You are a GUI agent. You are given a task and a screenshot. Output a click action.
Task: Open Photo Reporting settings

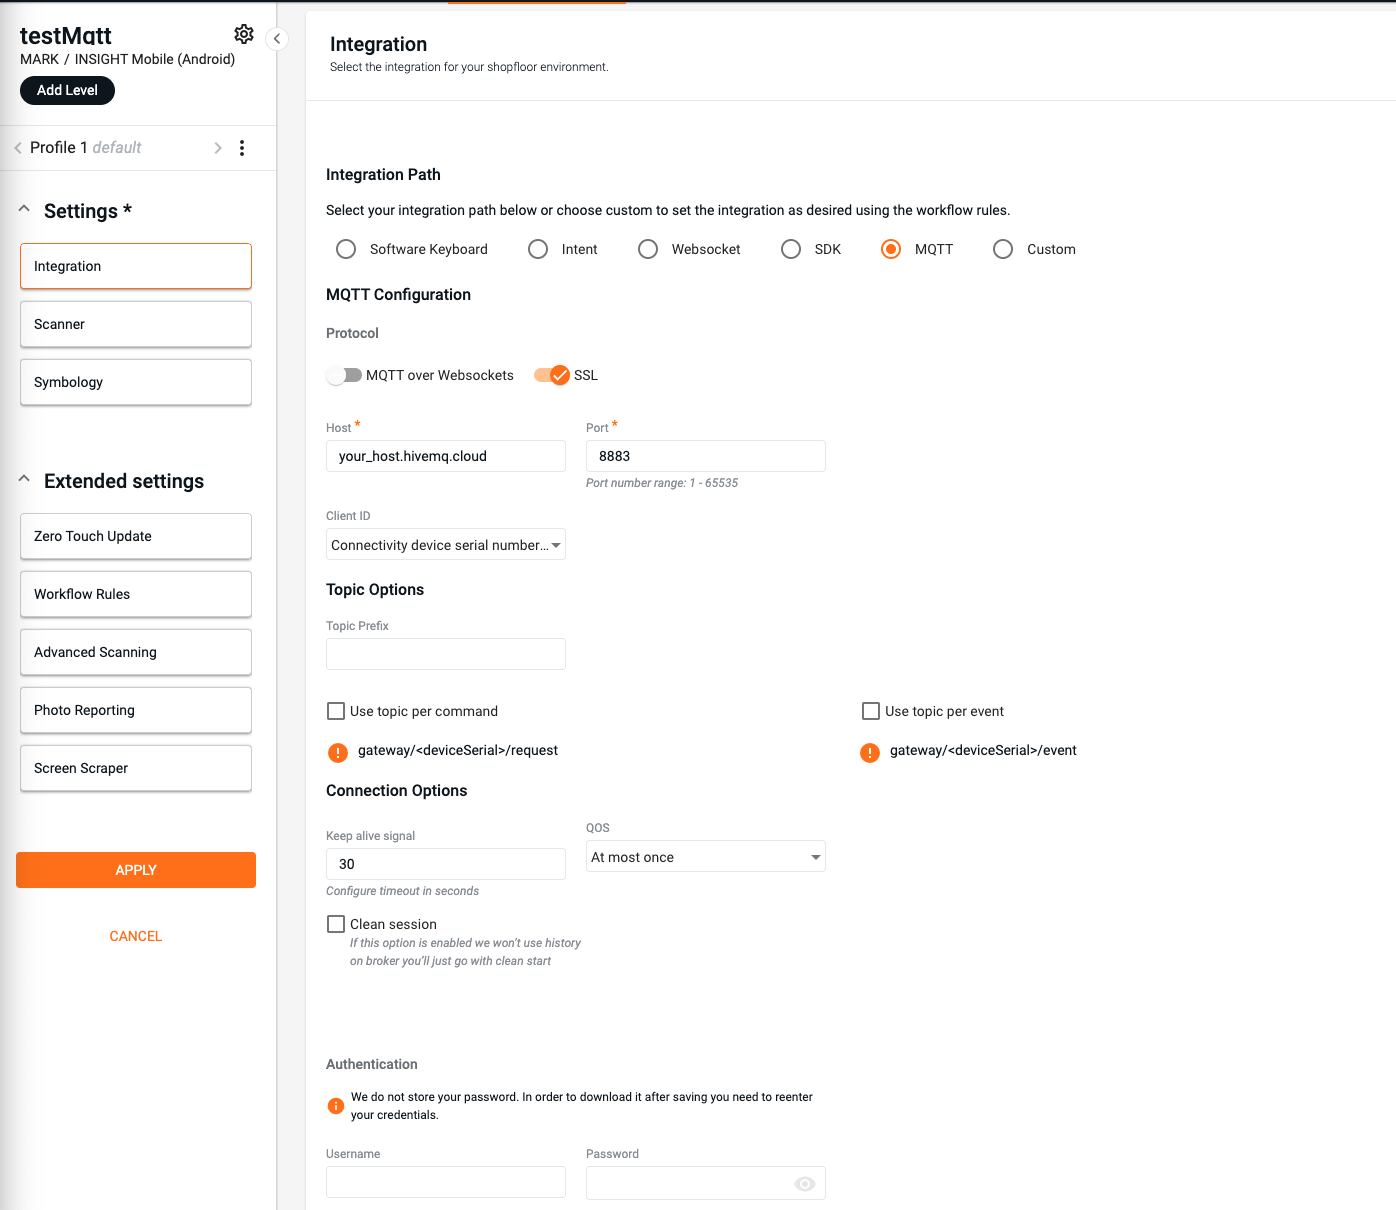pyautogui.click(x=136, y=710)
